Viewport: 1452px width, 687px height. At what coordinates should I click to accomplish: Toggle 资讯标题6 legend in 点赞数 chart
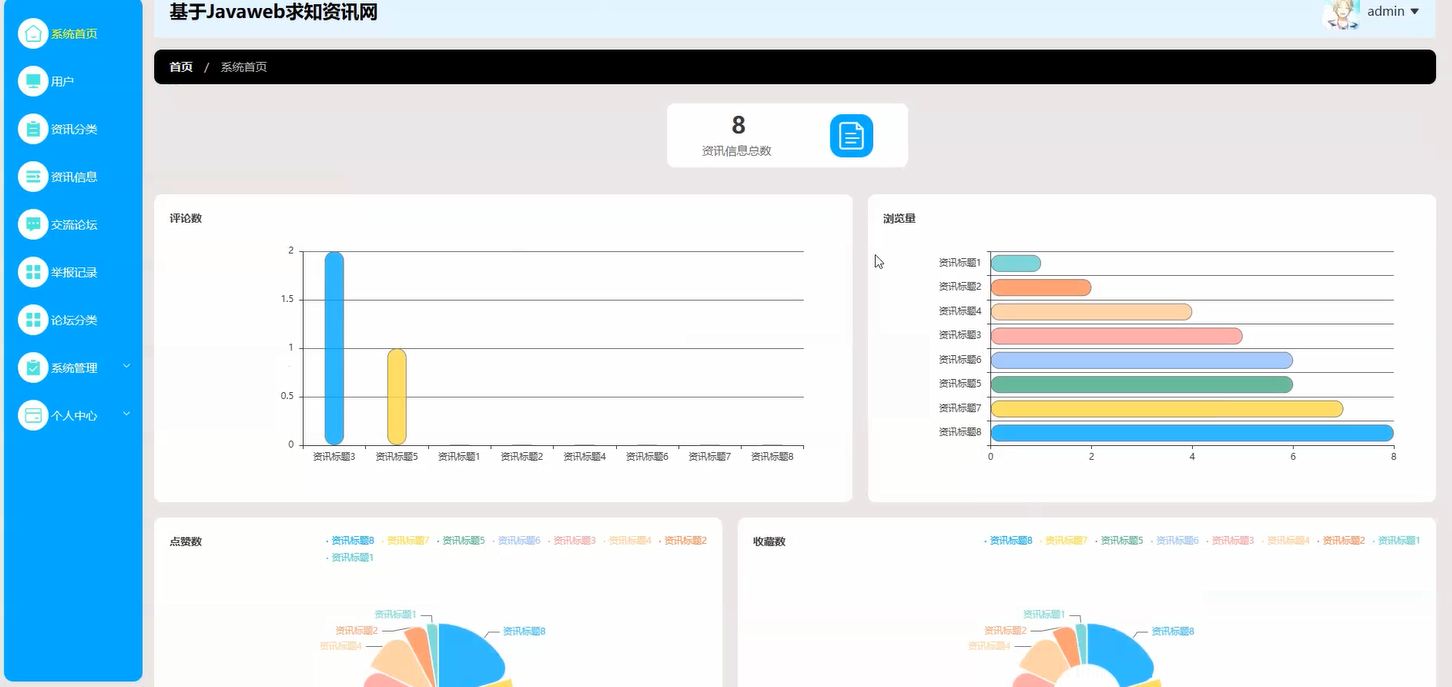coord(516,541)
